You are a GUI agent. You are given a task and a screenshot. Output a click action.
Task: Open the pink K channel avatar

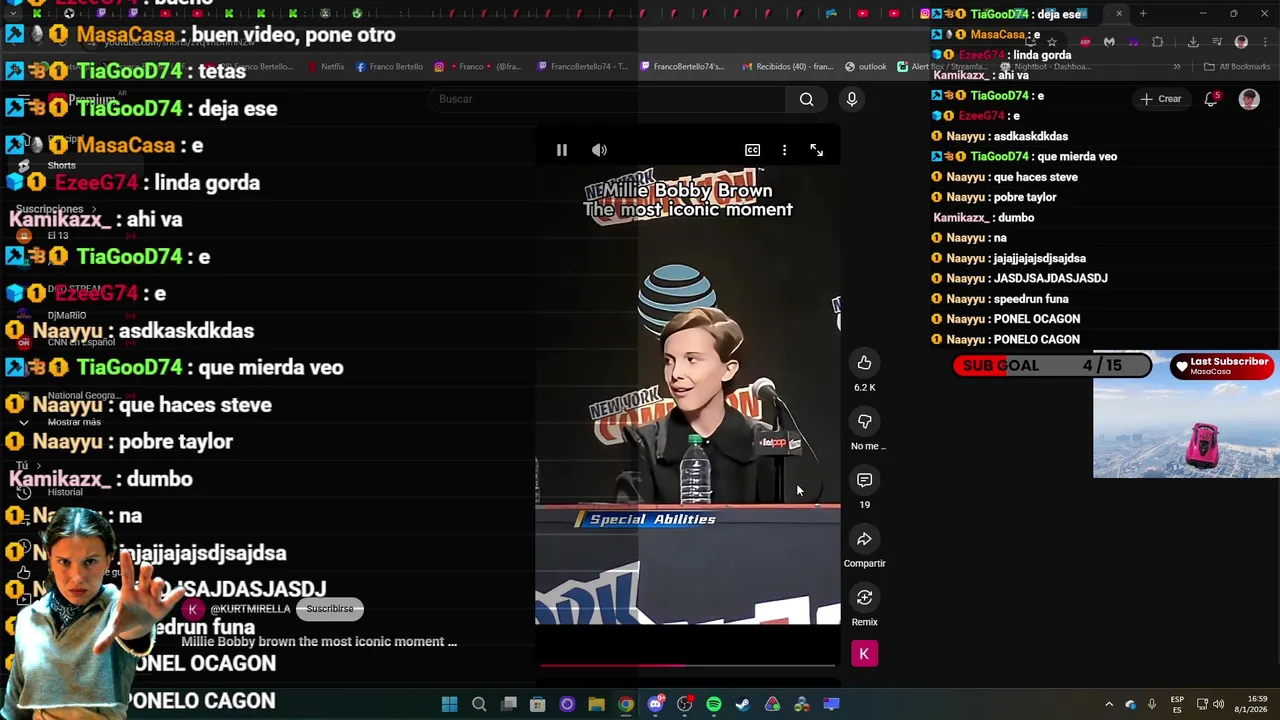[864, 654]
